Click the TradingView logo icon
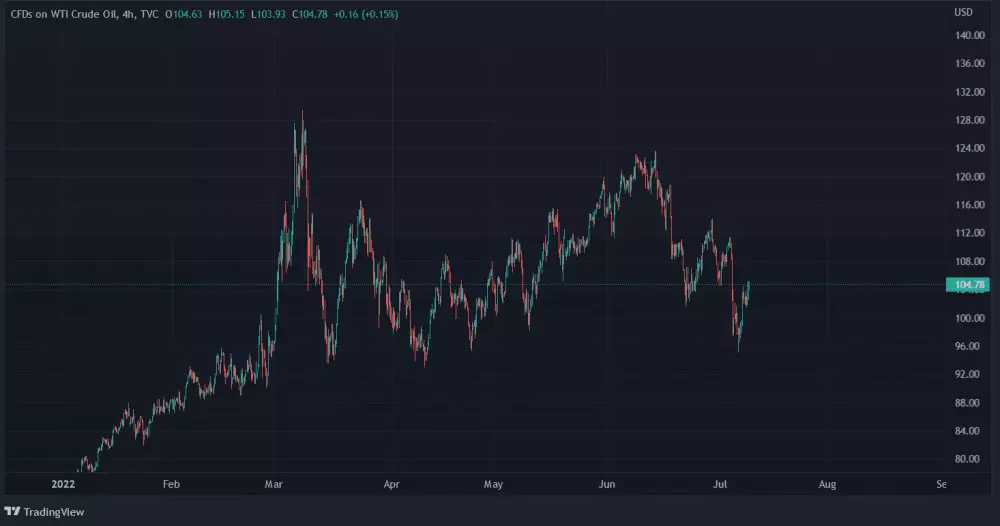The width and height of the screenshot is (1000, 526). [x=13, y=511]
